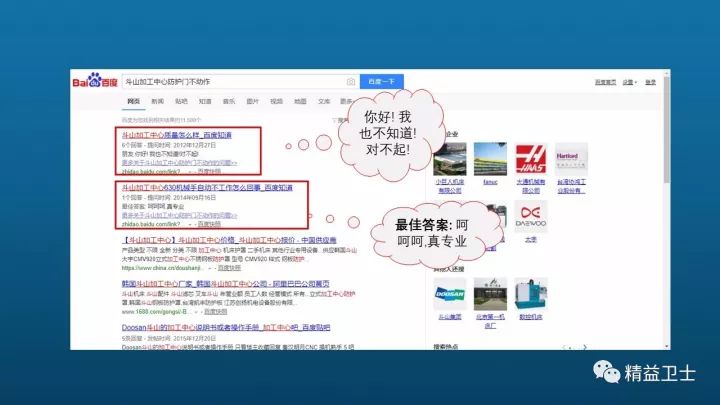The height and width of the screenshot is (405, 720).
Task: Open the 贴吧 tab
Action: [x=181, y=101]
